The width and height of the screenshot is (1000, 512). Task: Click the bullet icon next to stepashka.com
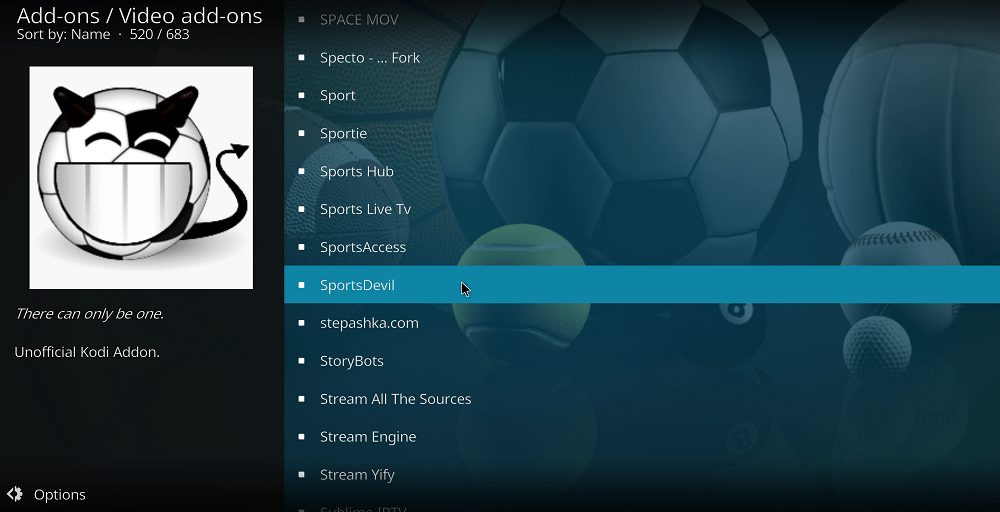click(x=301, y=323)
